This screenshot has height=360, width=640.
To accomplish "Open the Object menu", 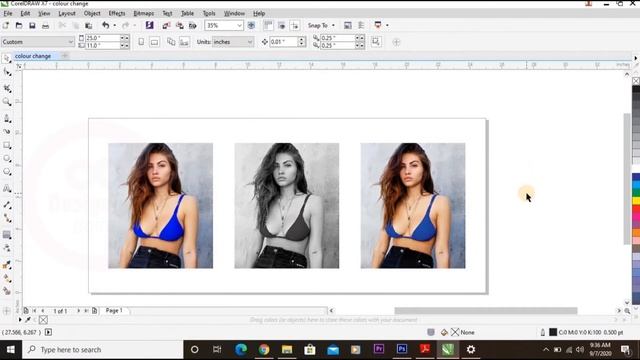I will tap(92, 13).
